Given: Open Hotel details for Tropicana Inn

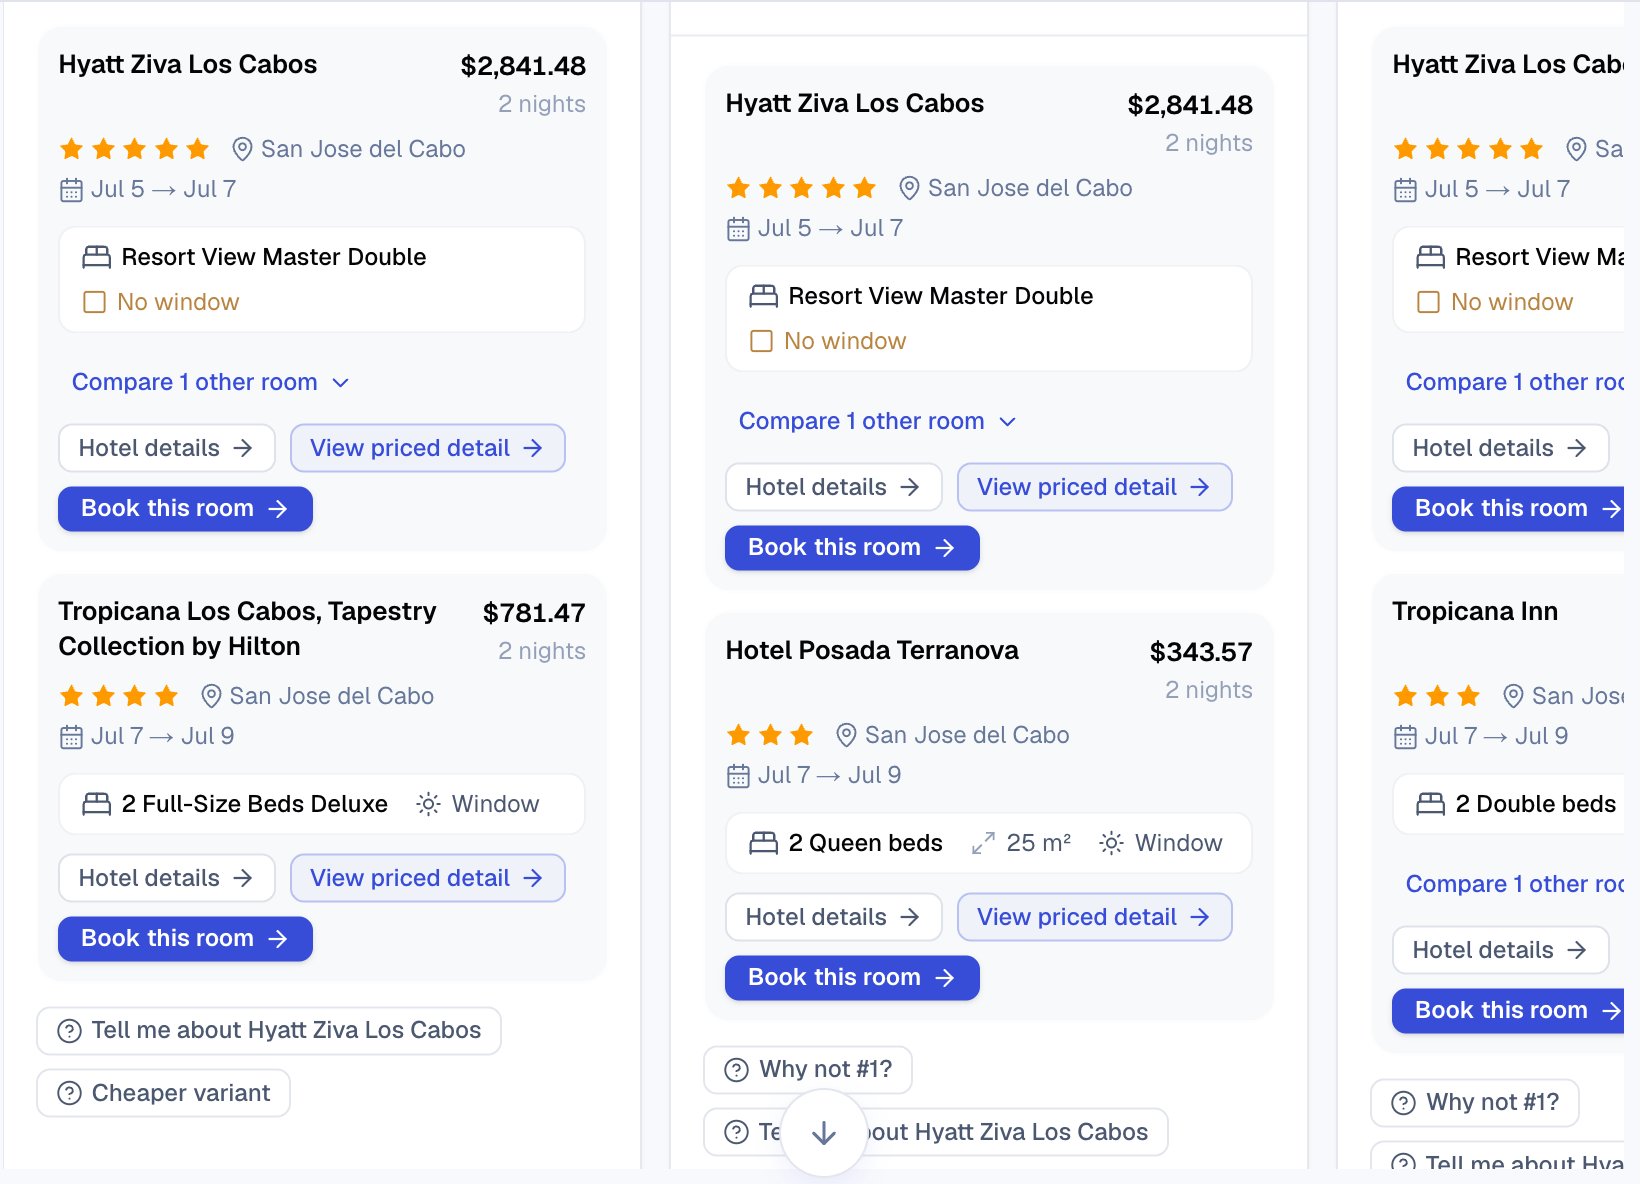Looking at the screenshot, I should pyautogui.click(x=1500, y=950).
